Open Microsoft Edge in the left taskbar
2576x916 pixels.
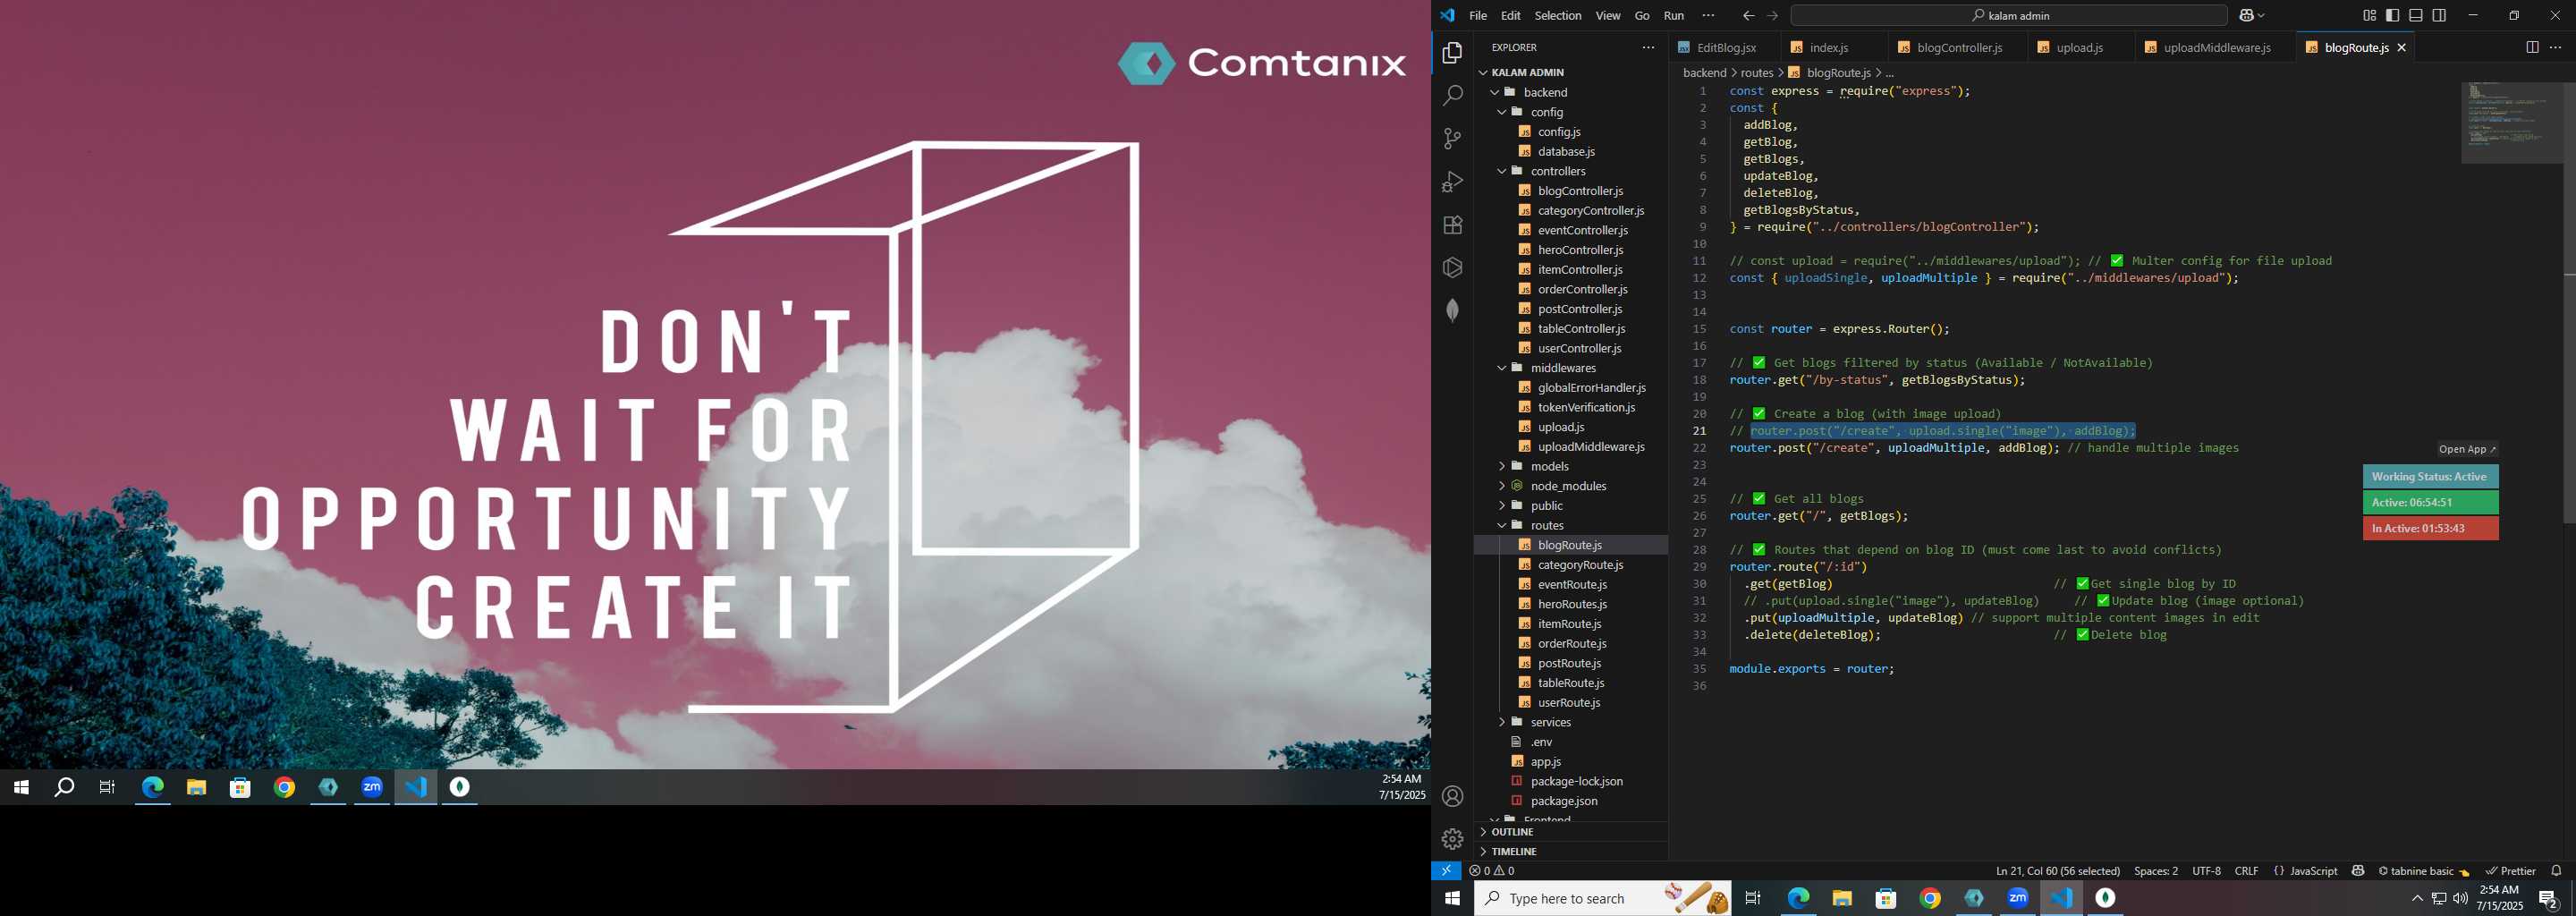(152, 788)
